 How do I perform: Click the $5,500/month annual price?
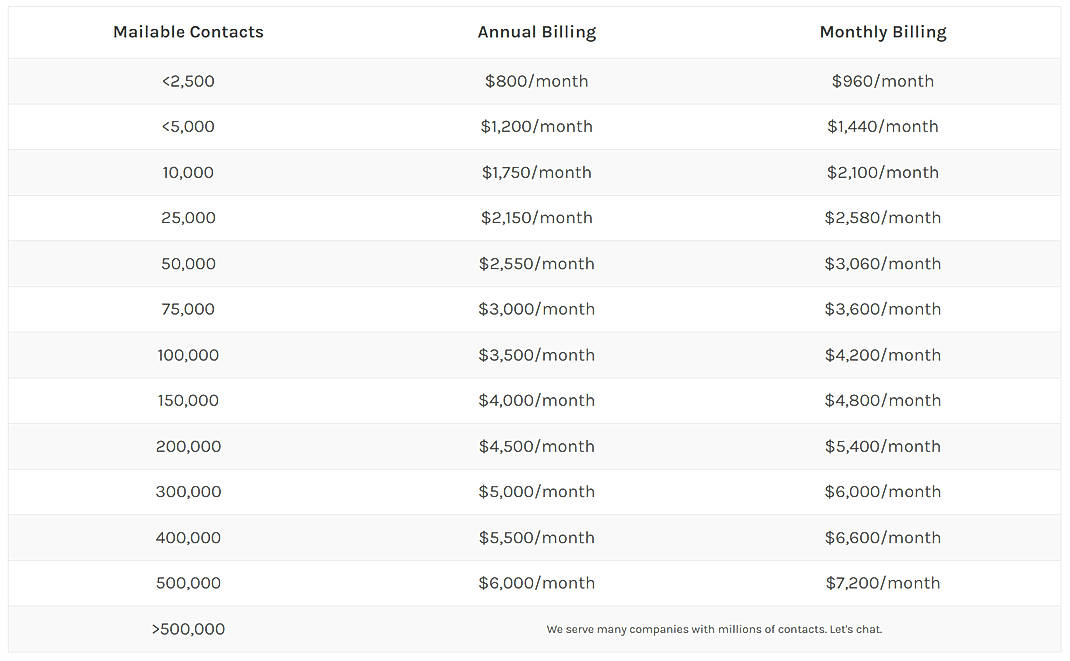[536, 537]
